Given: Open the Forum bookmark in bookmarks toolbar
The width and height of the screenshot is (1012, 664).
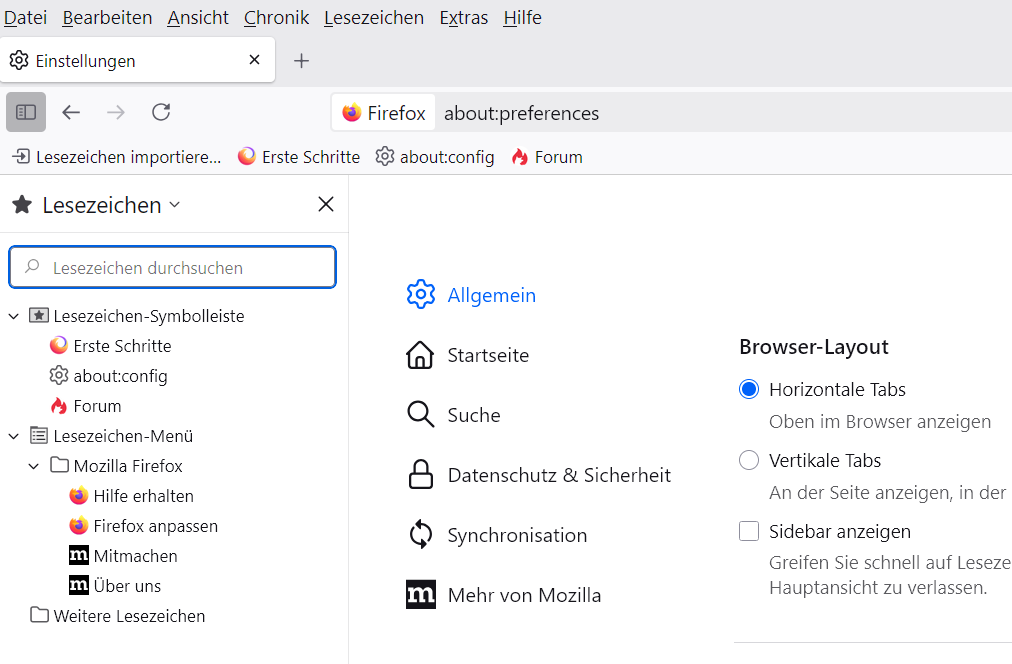Looking at the screenshot, I should pos(546,157).
